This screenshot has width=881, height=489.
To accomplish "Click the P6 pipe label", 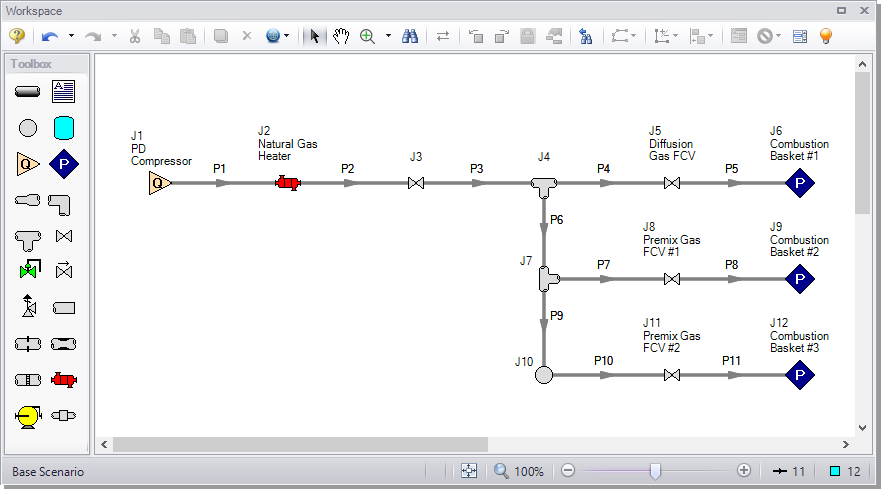I will 556,220.
